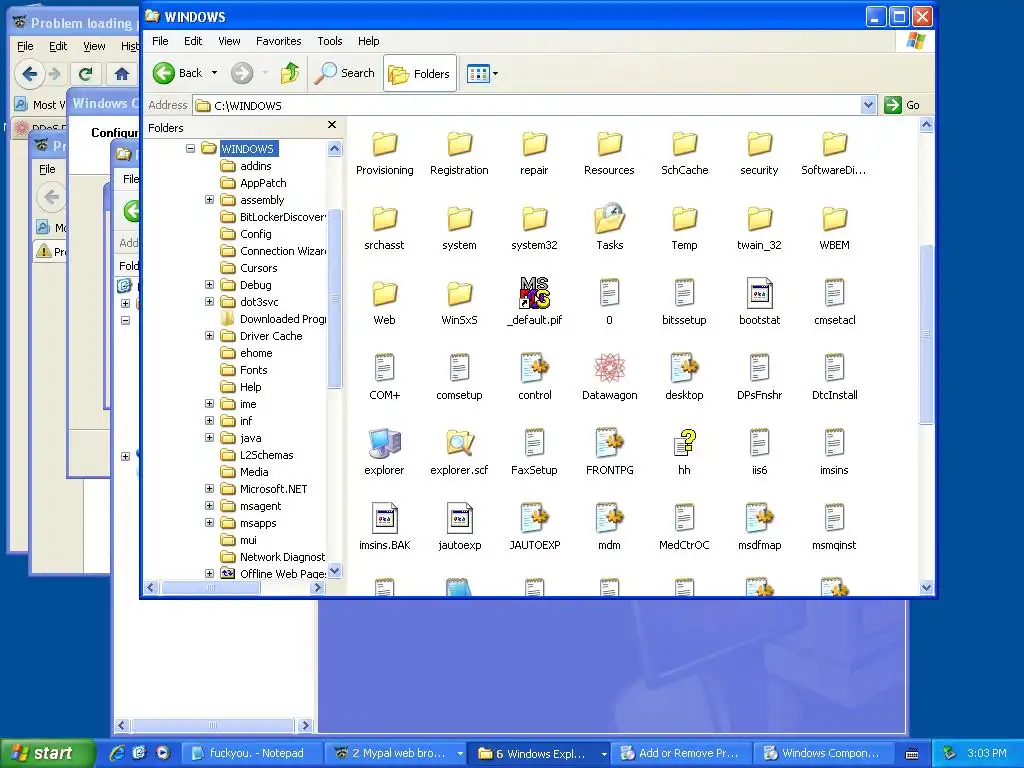Expand the java folder node

coord(209,438)
